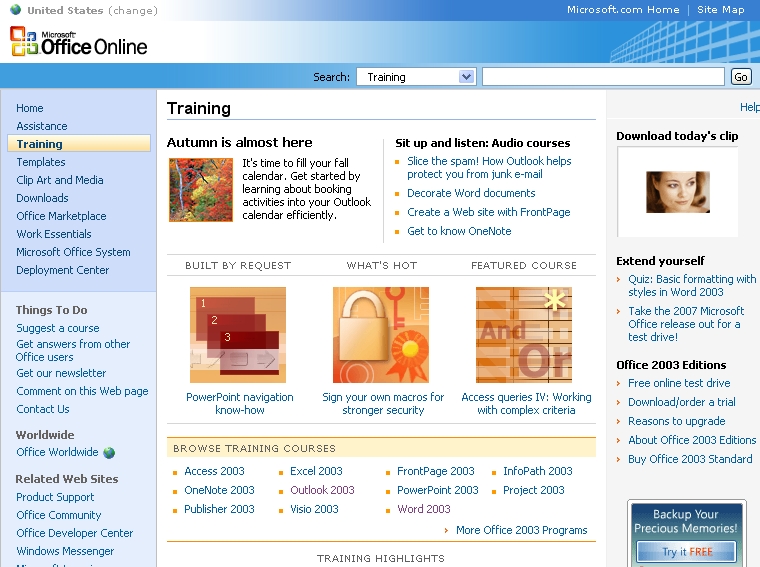Click the globe icon next to Office Worldwide
This screenshot has width=760, height=567.
click(x=109, y=453)
